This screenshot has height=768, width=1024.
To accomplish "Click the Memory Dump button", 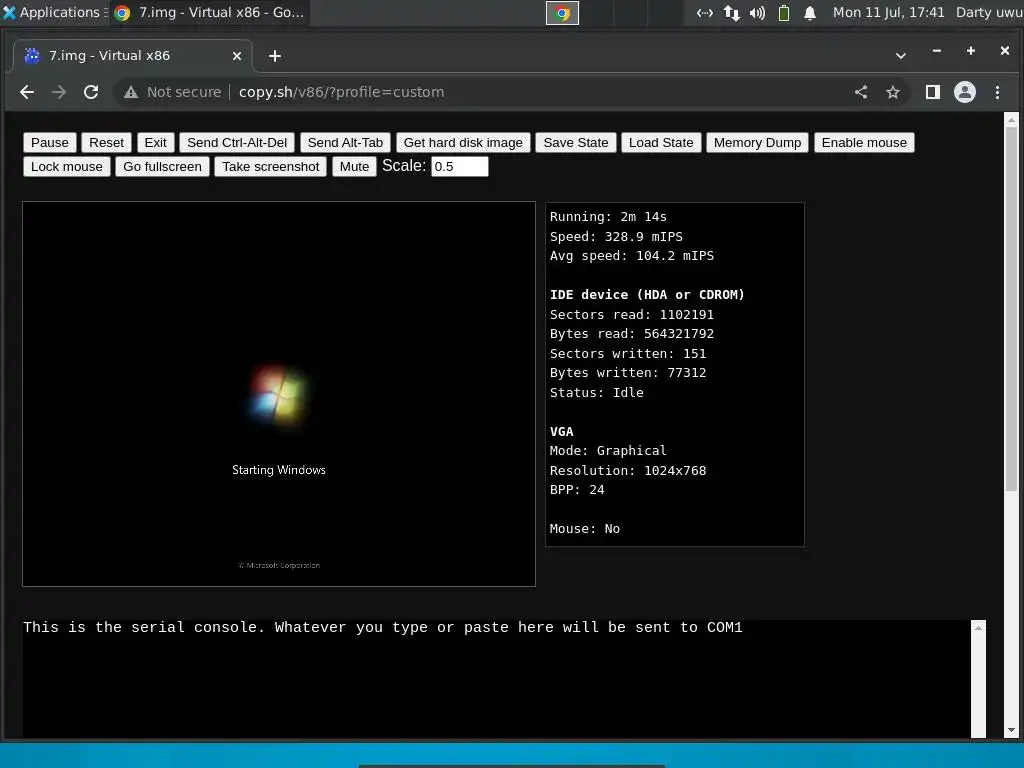I will tap(758, 142).
